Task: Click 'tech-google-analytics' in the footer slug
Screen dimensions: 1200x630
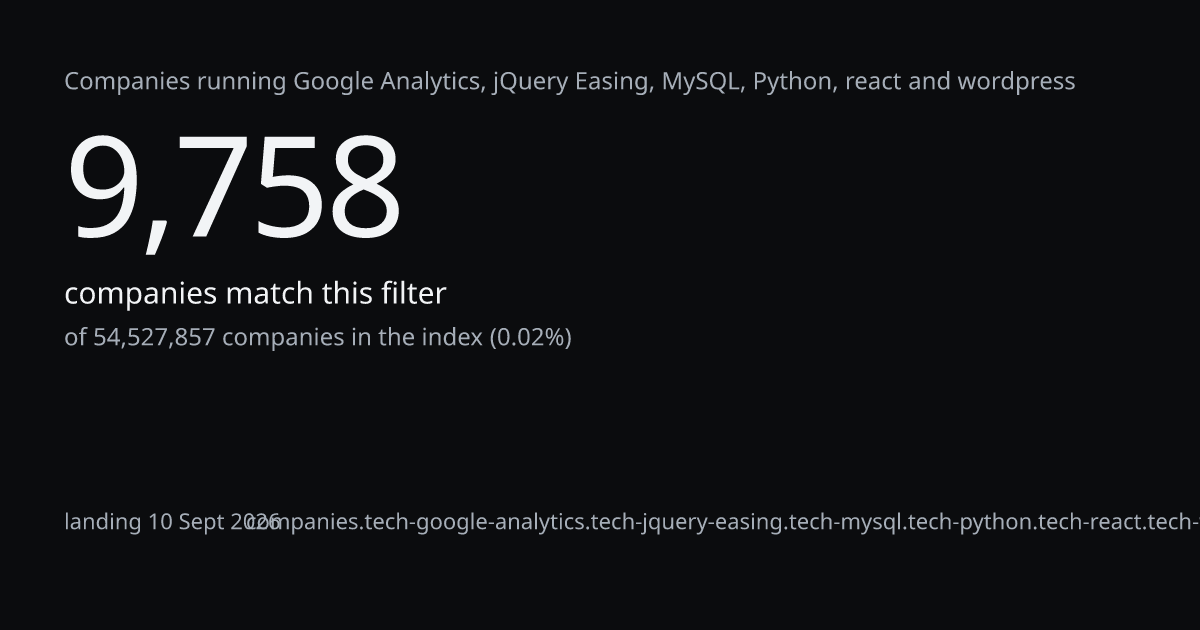Action: tap(476, 522)
